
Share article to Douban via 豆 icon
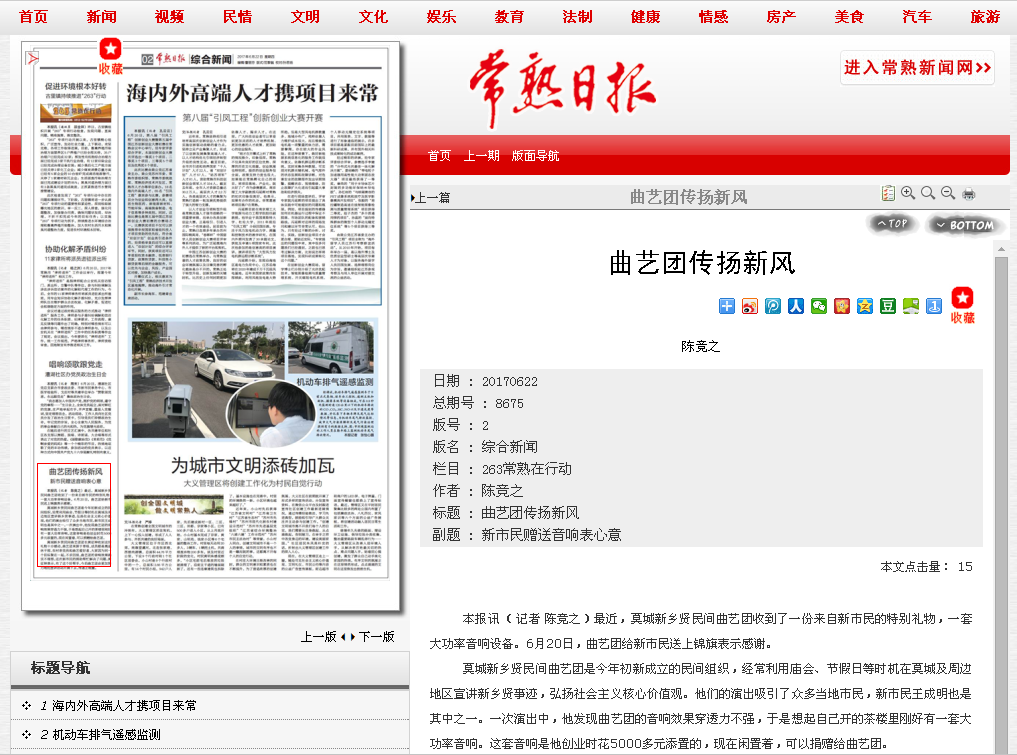click(x=888, y=306)
